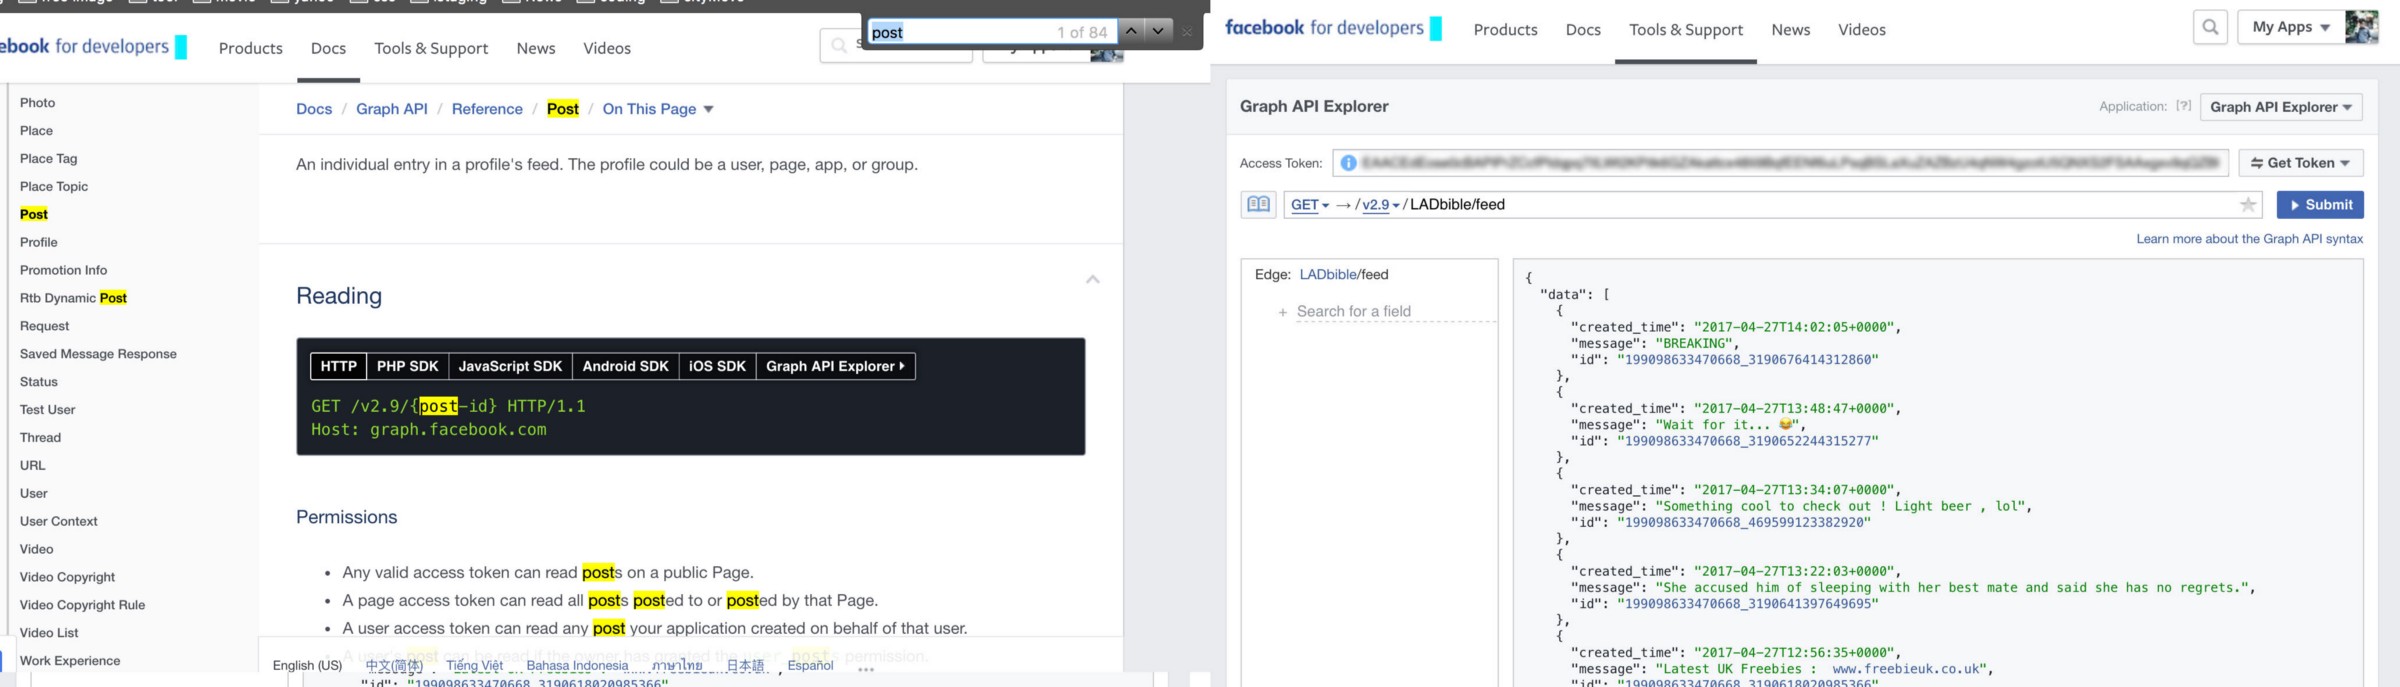Open Promotion Info in the reference sidebar
This screenshot has width=2400, height=687.
(63, 270)
